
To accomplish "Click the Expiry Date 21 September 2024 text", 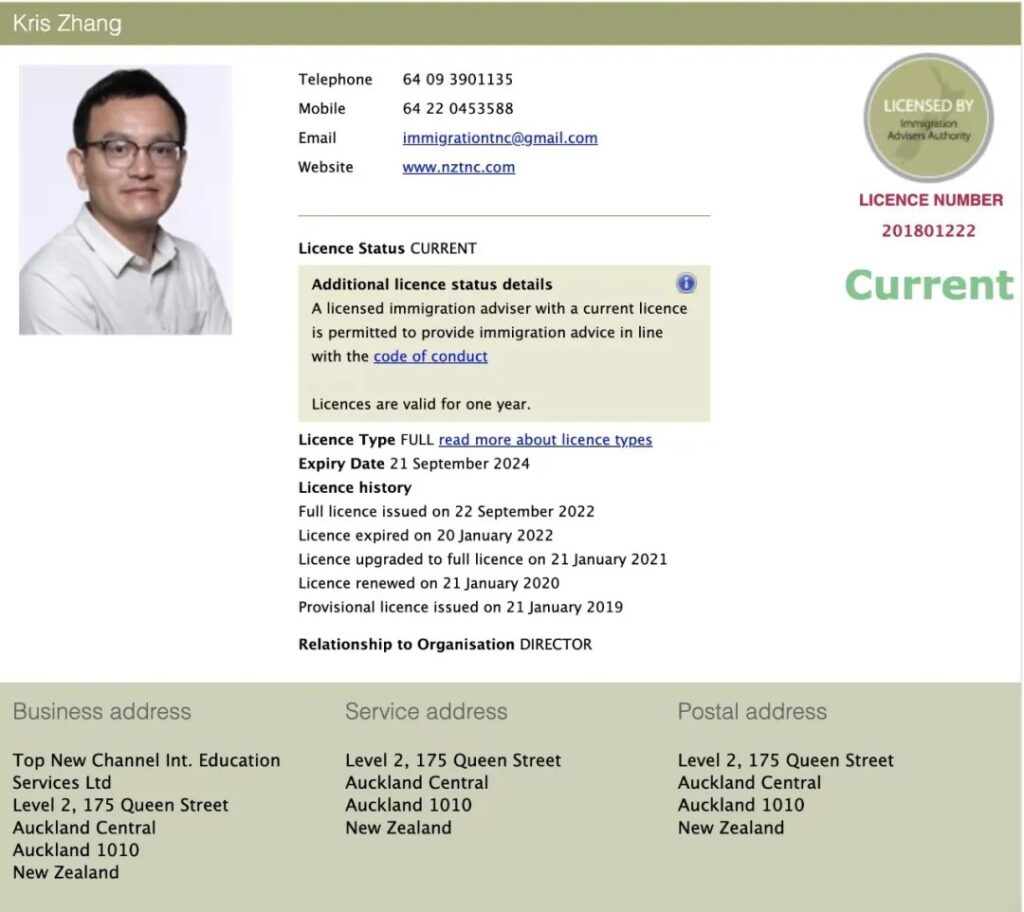I will (414, 464).
